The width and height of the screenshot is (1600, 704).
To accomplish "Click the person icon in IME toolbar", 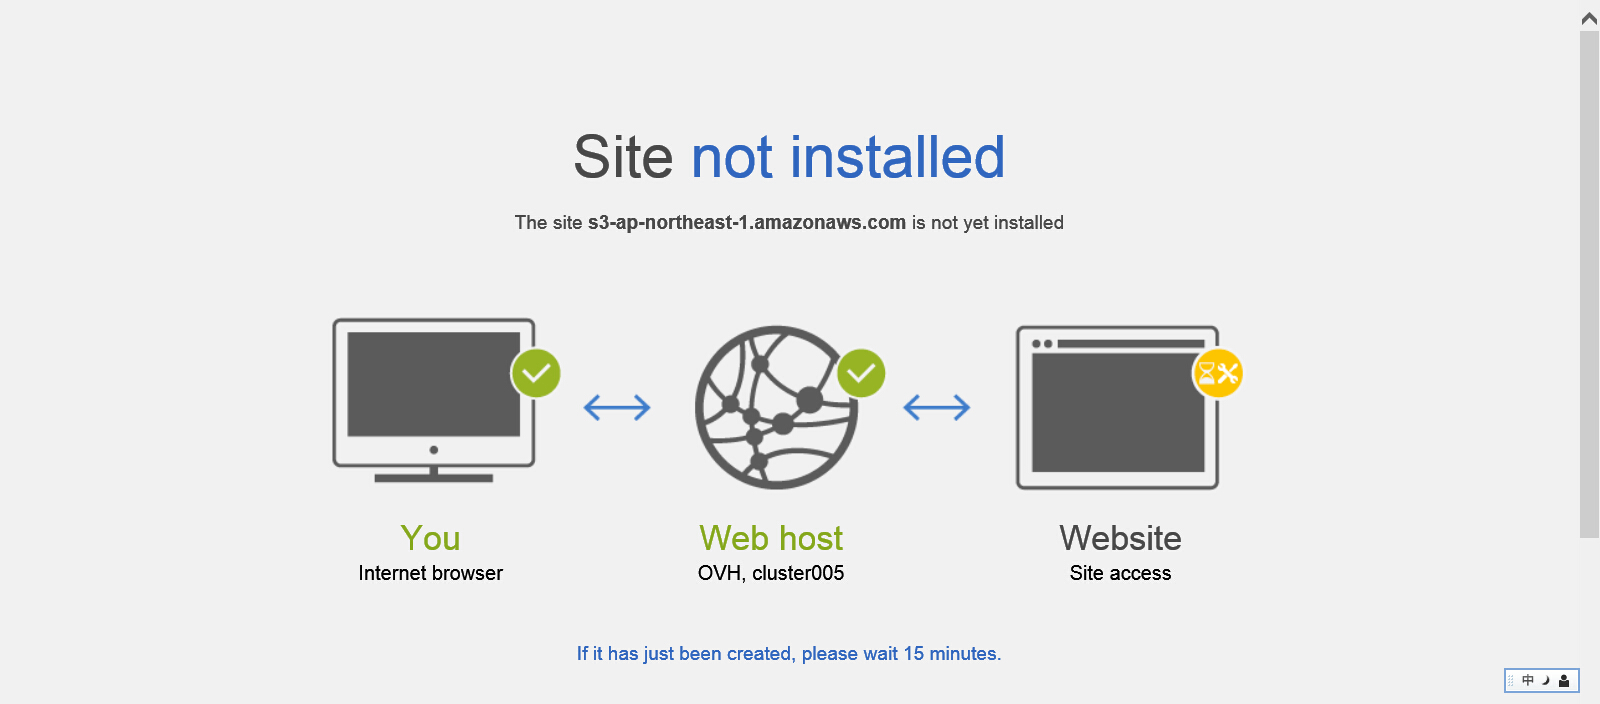I will tap(1564, 681).
